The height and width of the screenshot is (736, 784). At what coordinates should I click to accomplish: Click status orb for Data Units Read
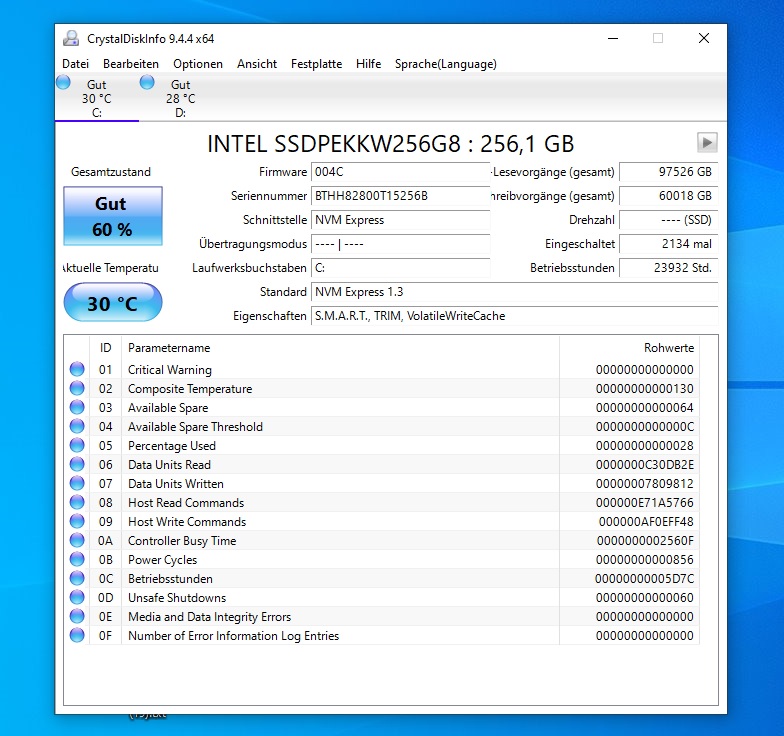click(x=77, y=464)
